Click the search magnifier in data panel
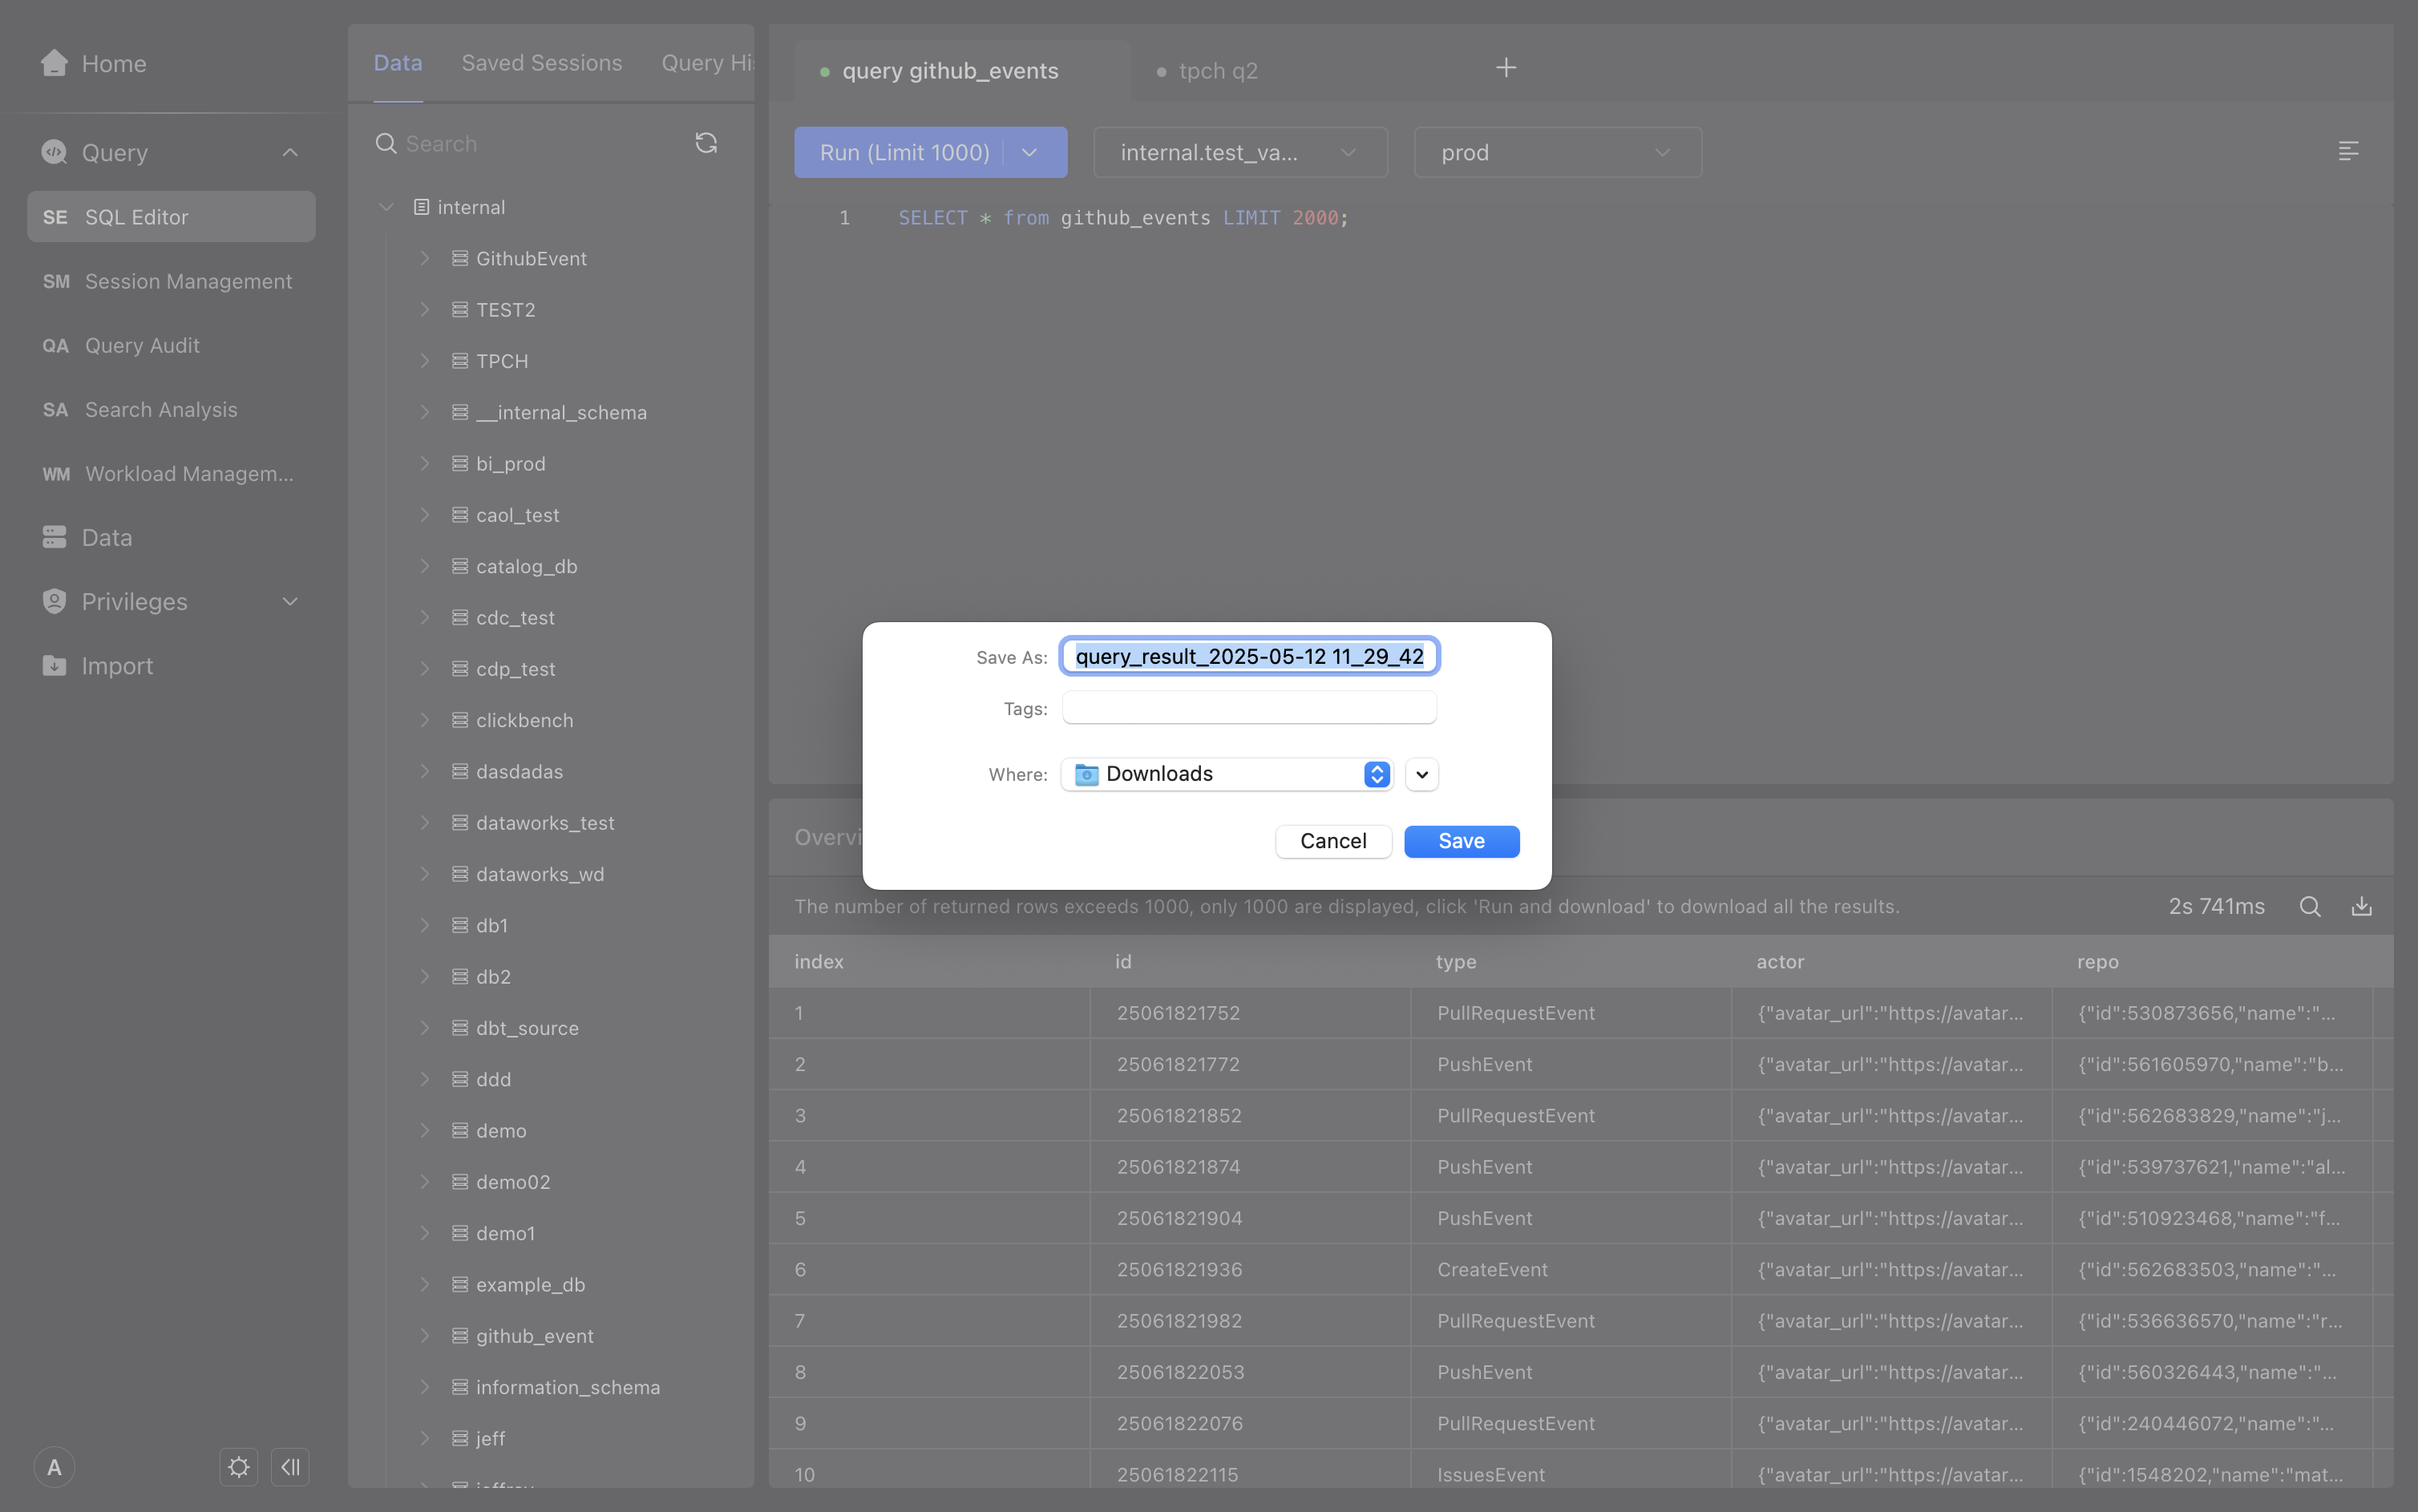The width and height of the screenshot is (2418, 1512). 385,143
